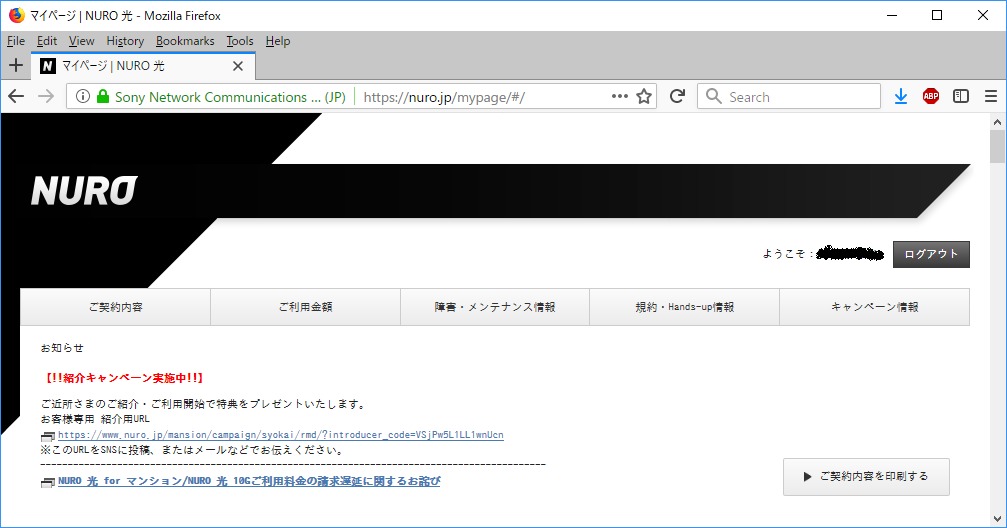Screen dimensions: 1007x528
Task: Open a new tab with plus icon
Action: pyautogui.click(x=15, y=65)
